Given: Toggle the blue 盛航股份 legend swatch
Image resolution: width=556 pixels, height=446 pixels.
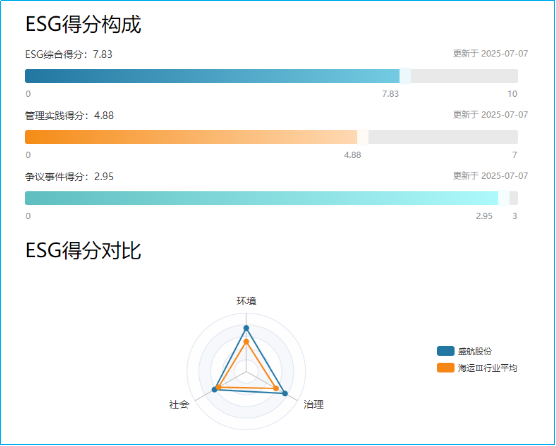Looking at the screenshot, I should (x=445, y=351).
